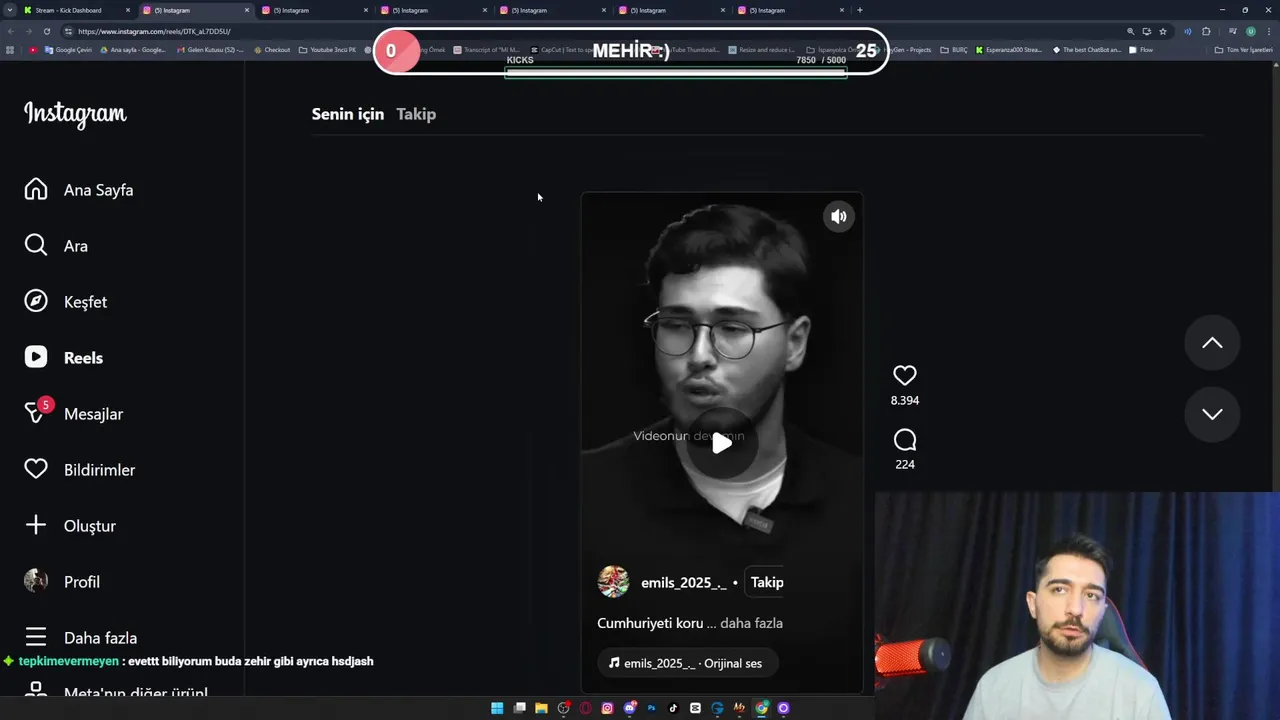Click the Instagram logo
The width and height of the screenshot is (1280, 720).
tap(75, 114)
